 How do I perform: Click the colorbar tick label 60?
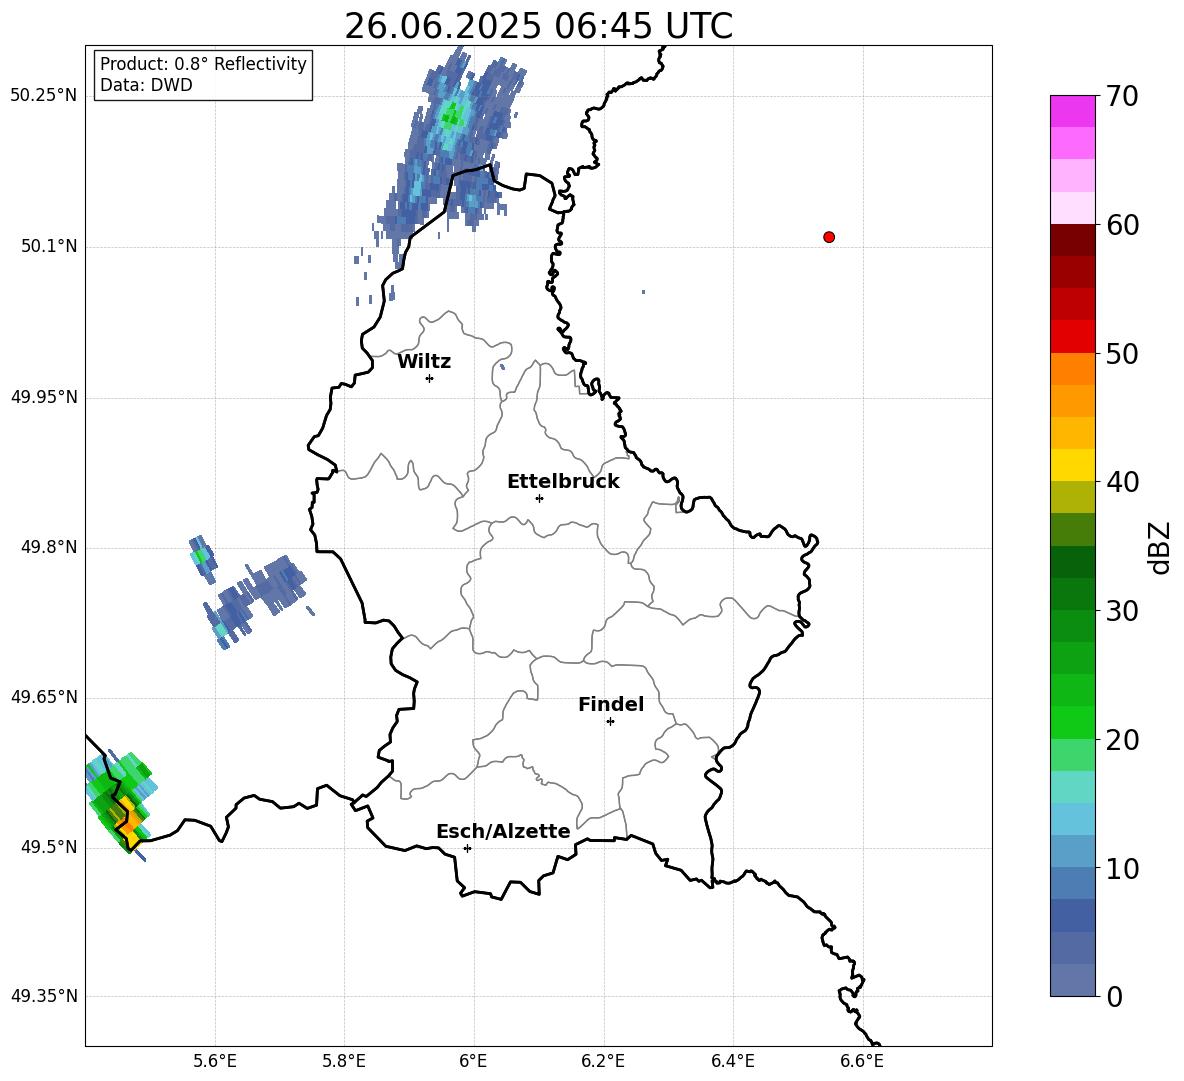click(x=1122, y=225)
